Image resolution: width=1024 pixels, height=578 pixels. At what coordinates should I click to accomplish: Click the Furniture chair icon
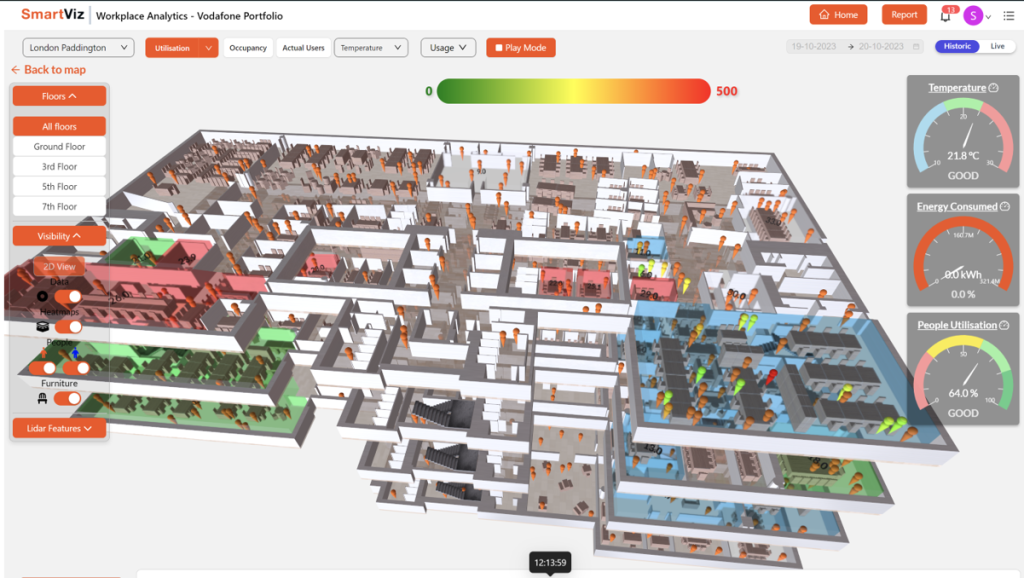point(42,399)
